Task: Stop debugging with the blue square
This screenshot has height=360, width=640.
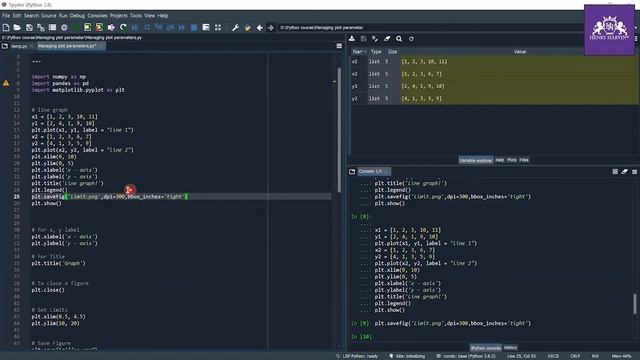Action: (194, 28)
